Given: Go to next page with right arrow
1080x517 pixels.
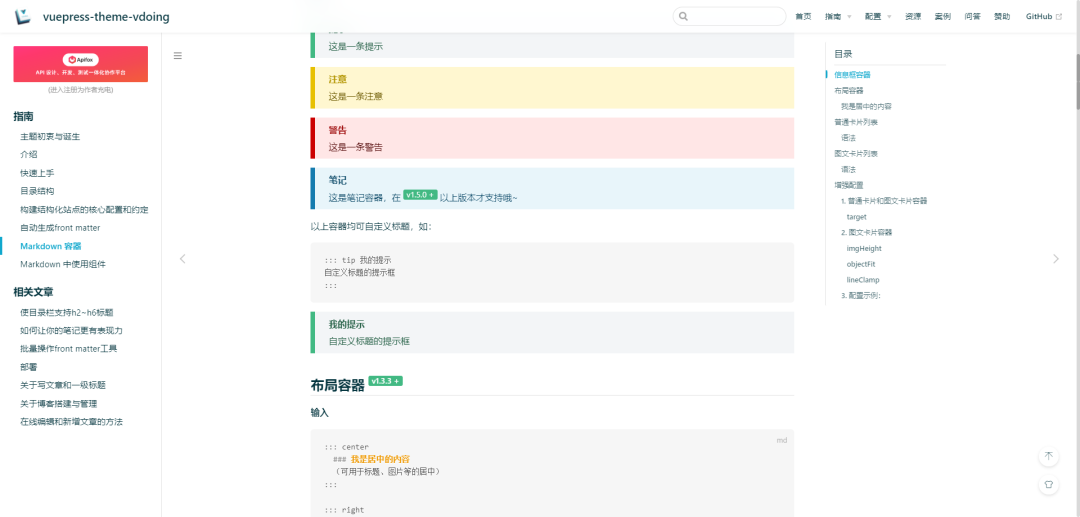Looking at the screenshot, I should pos(1056,259).
